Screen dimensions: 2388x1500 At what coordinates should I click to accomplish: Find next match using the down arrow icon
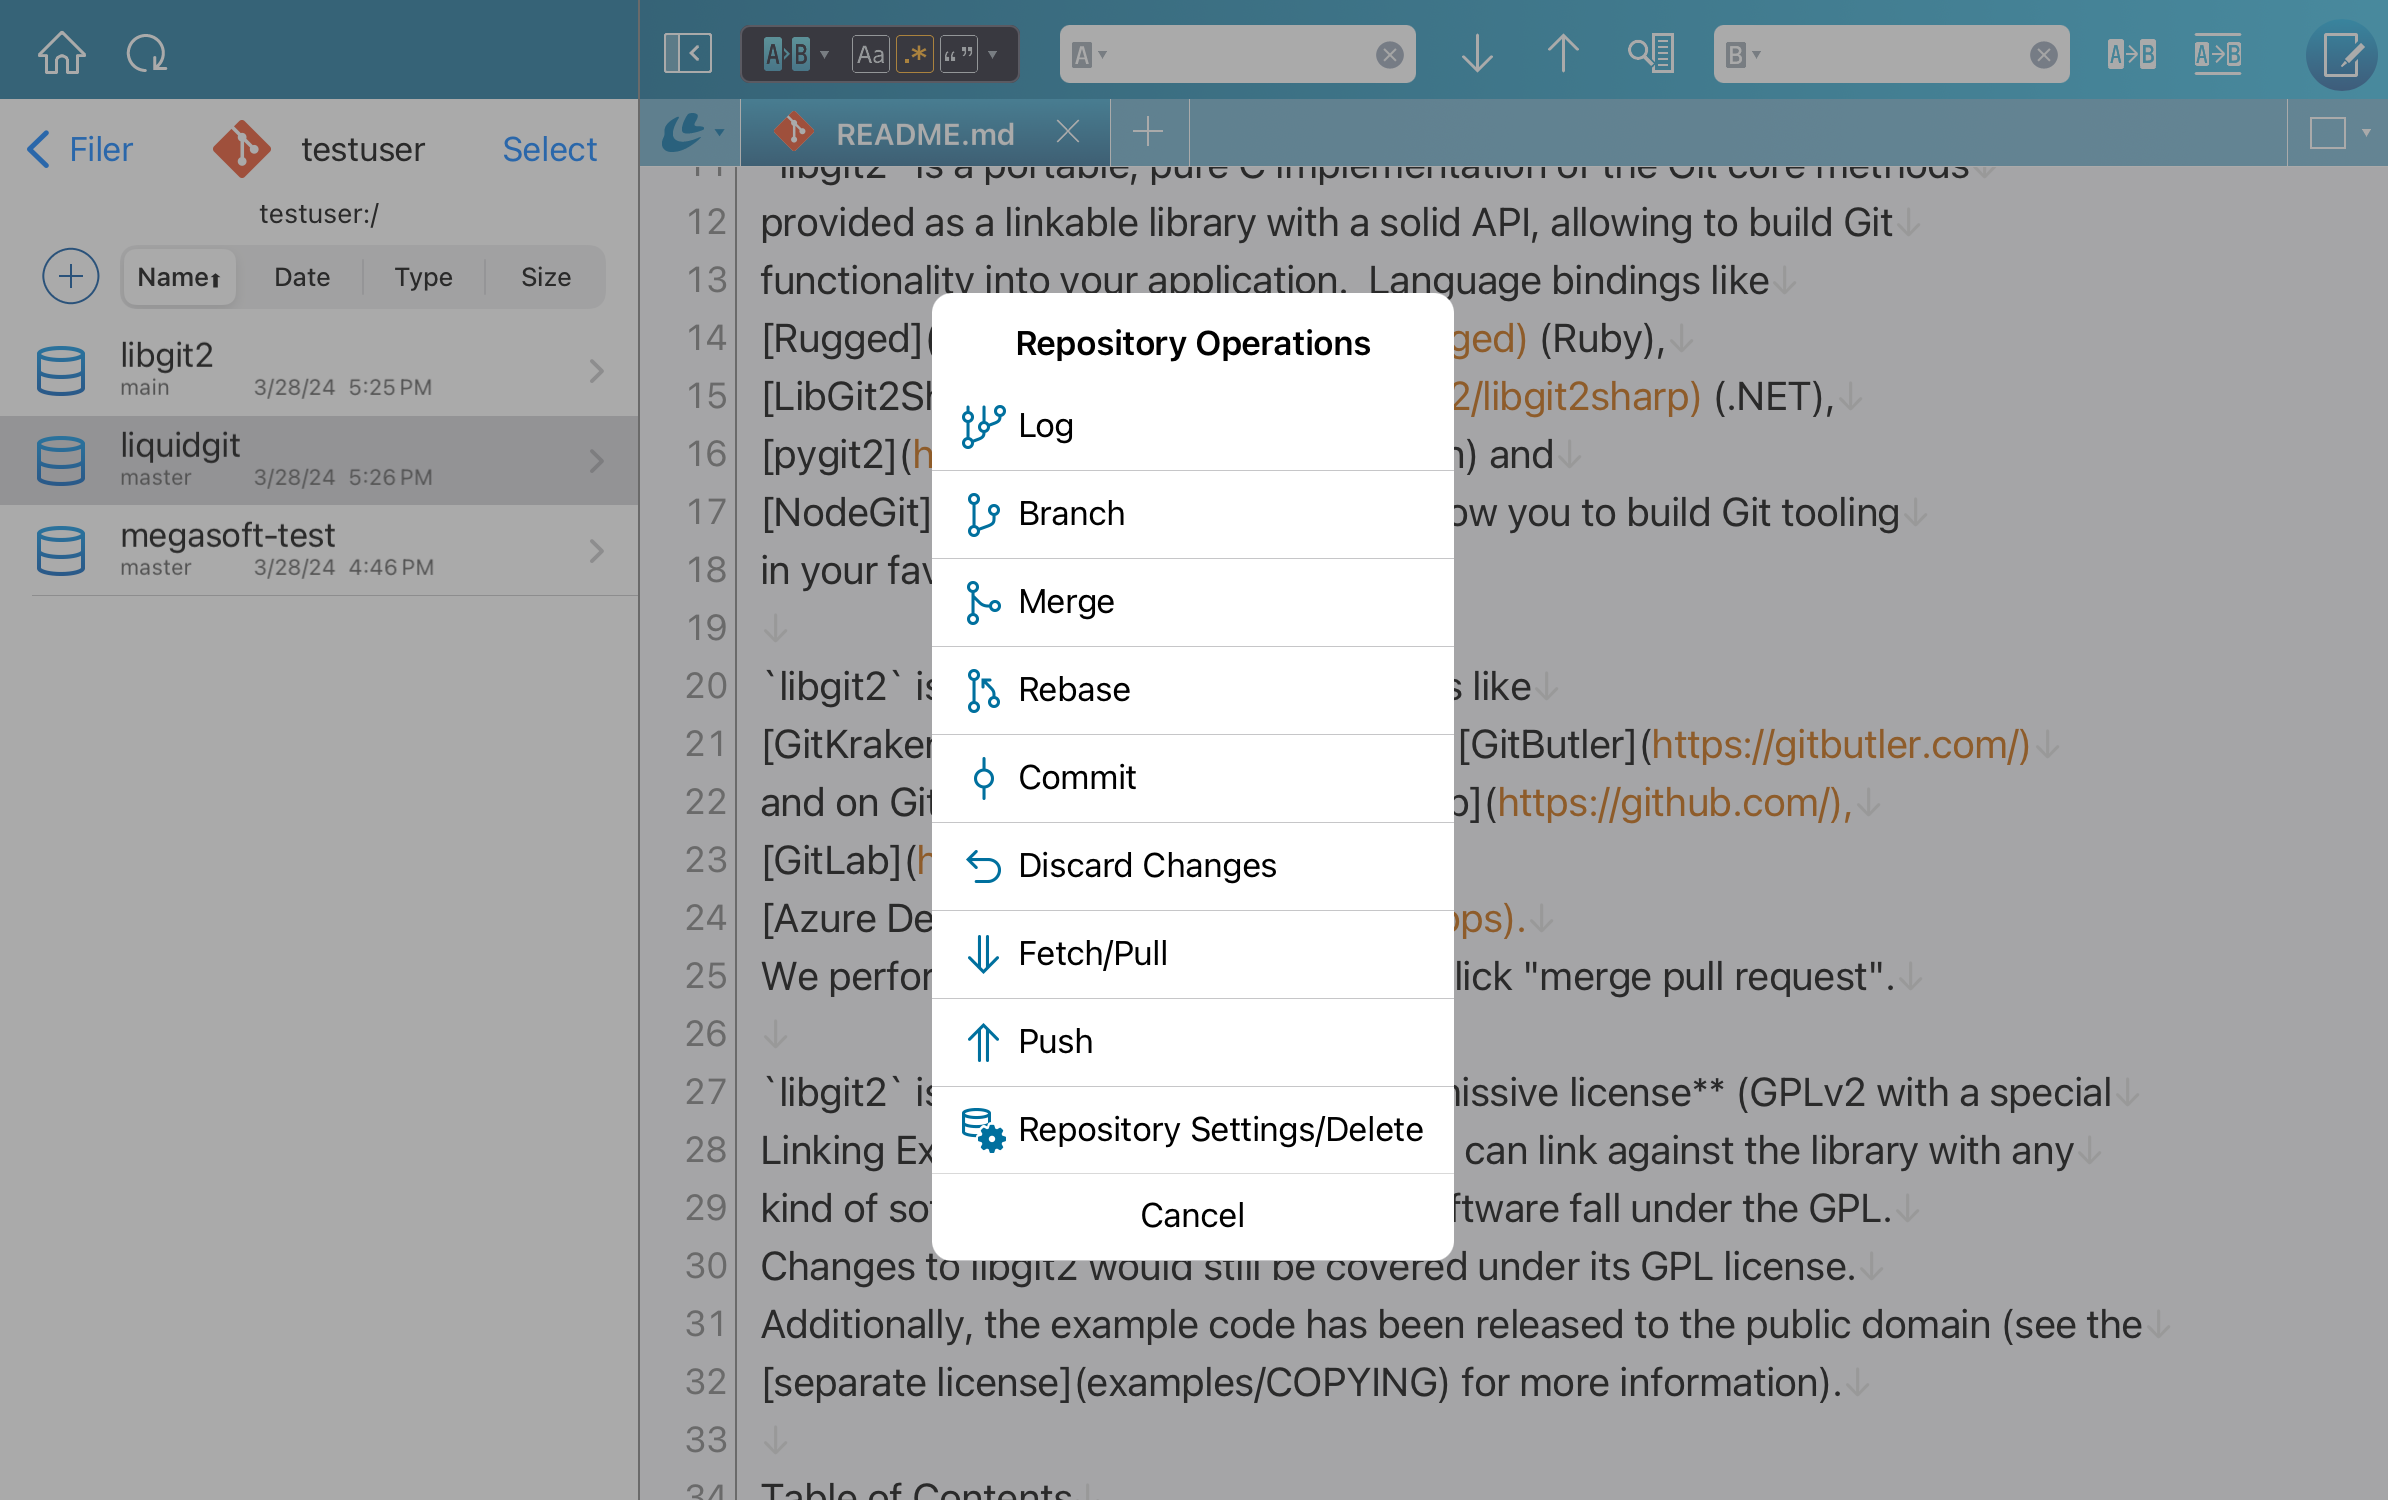tap(1477, 54)
